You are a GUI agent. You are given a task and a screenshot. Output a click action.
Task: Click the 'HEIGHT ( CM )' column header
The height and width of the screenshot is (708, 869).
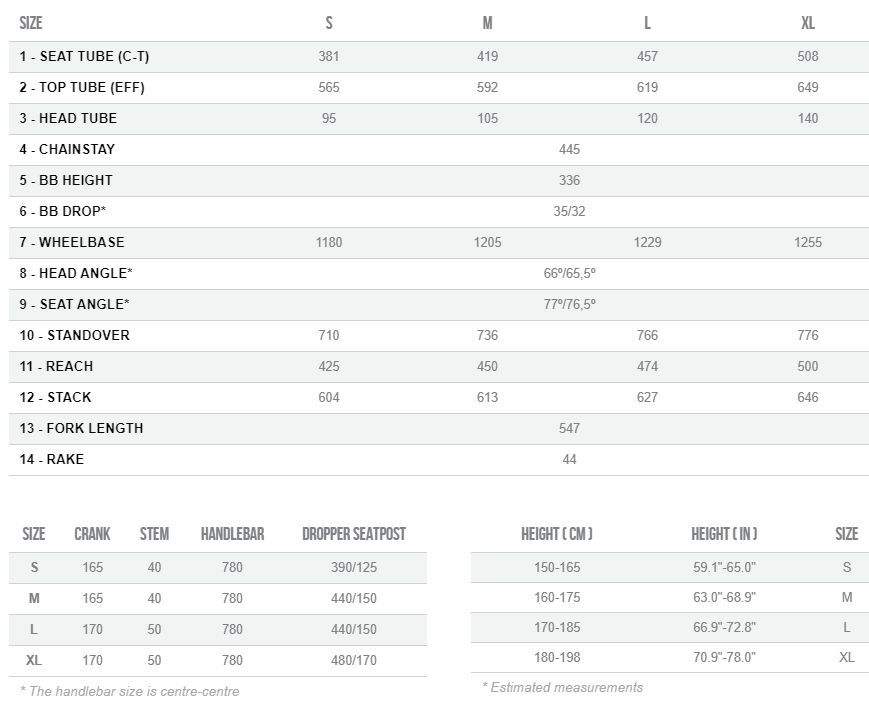coord(557,535)
